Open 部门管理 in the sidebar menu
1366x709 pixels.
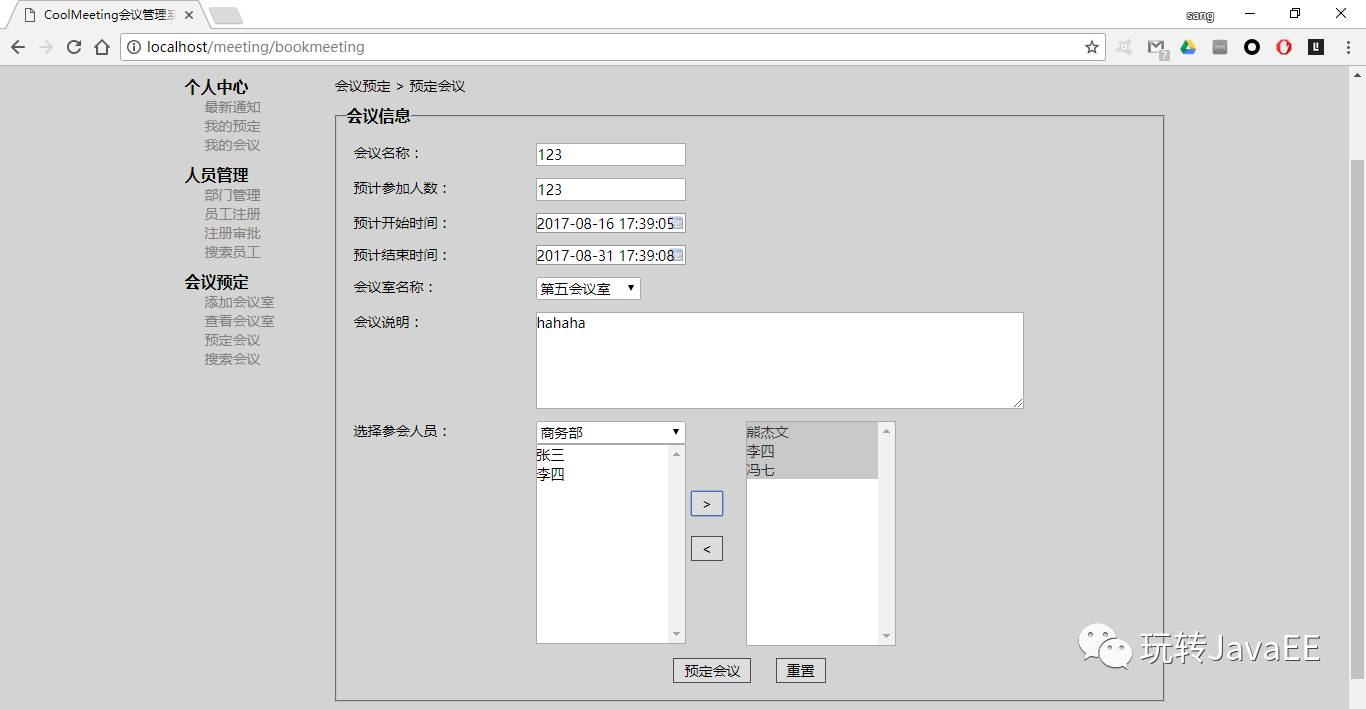pos(232,195)
